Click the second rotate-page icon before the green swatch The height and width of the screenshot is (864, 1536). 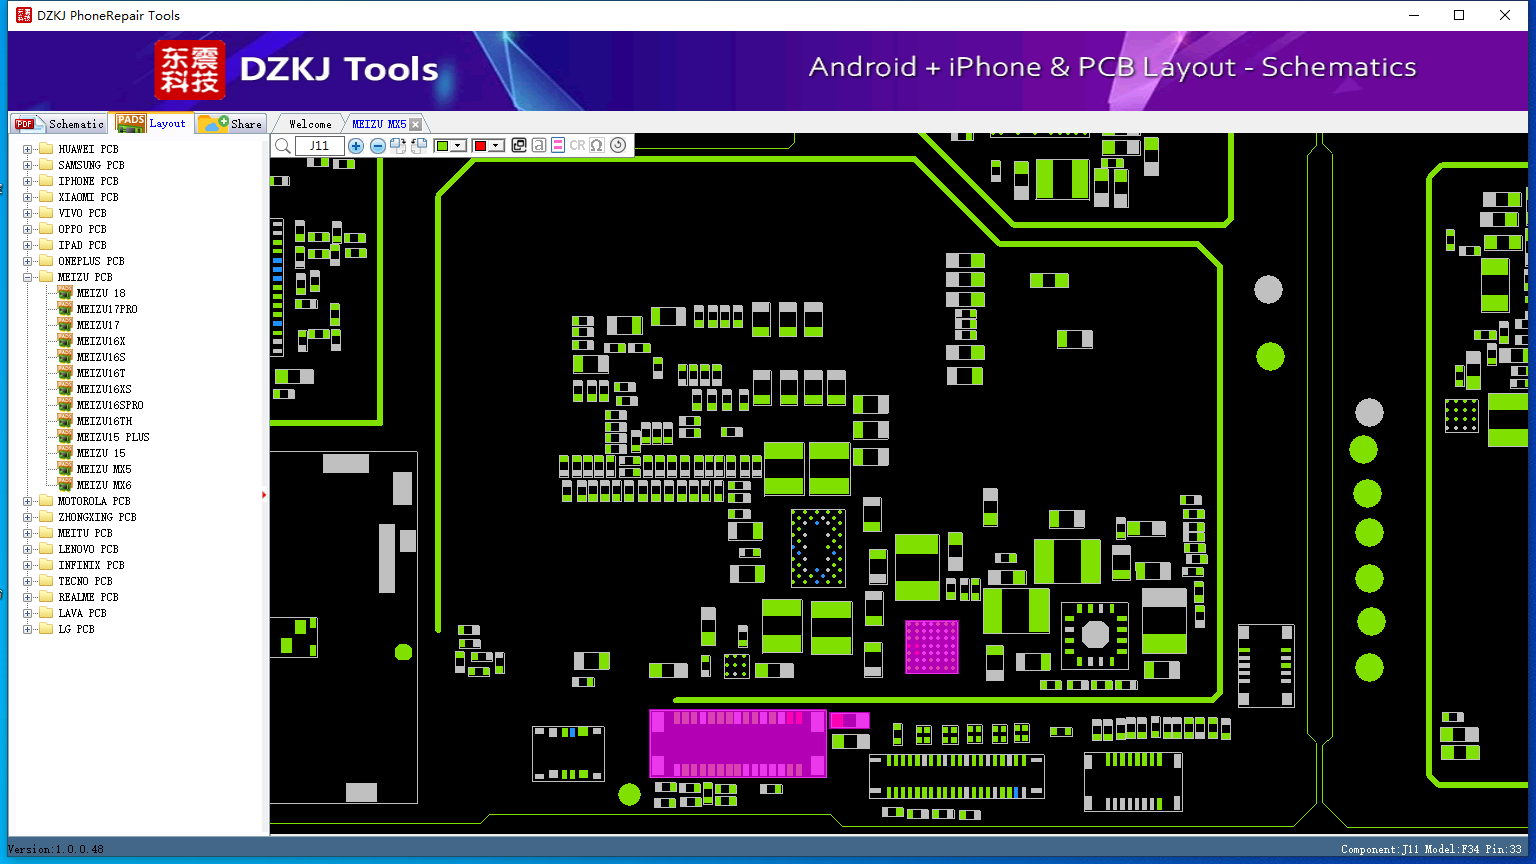click(419, 146)
